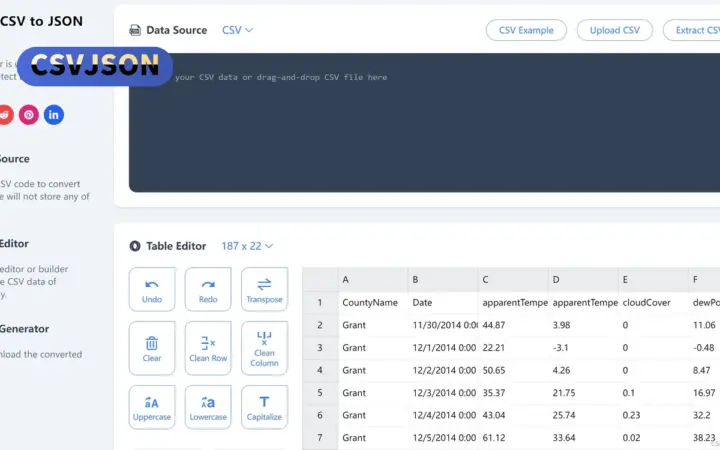
Task: Select column A header
Action: 373,280
